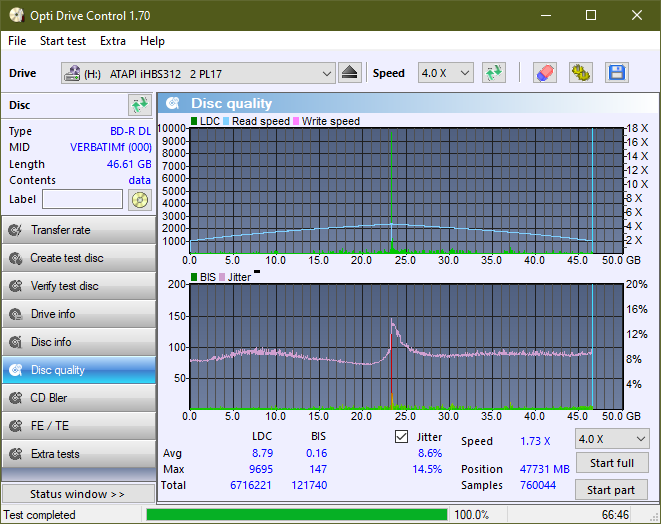The image size is (661, 524).
Task: Click the Disc quality header disc icon
Action: coord(173,103)
